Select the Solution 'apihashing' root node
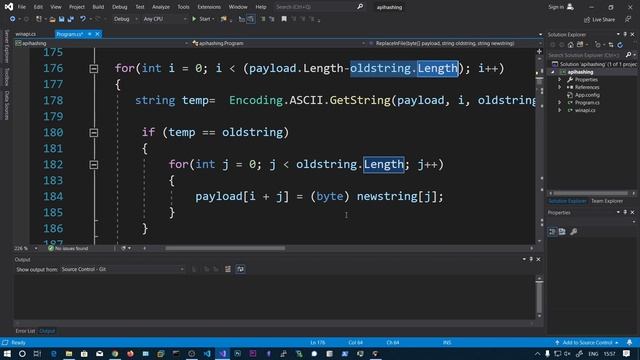Image resolution: width=640 pixels, height=360 pixels. (x=594, y=64)
